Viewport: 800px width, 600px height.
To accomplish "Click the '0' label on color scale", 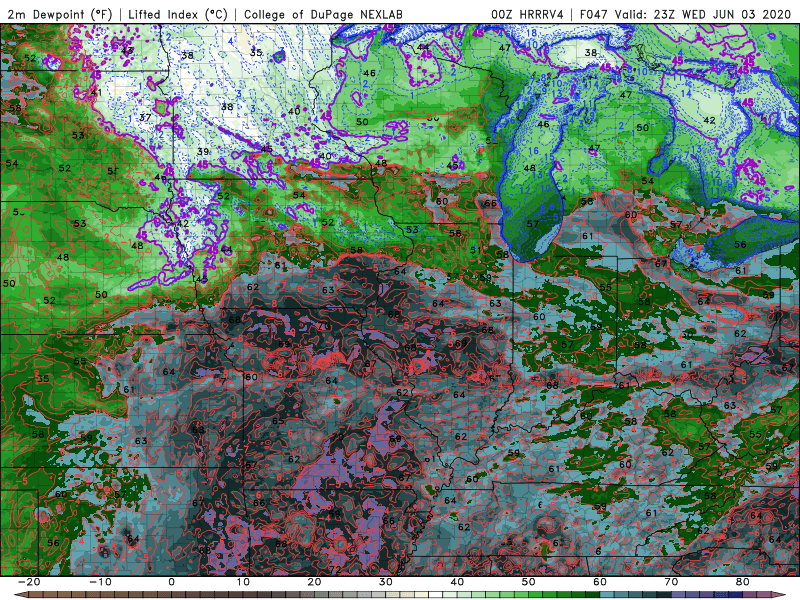I will click(x=171, y=582).
